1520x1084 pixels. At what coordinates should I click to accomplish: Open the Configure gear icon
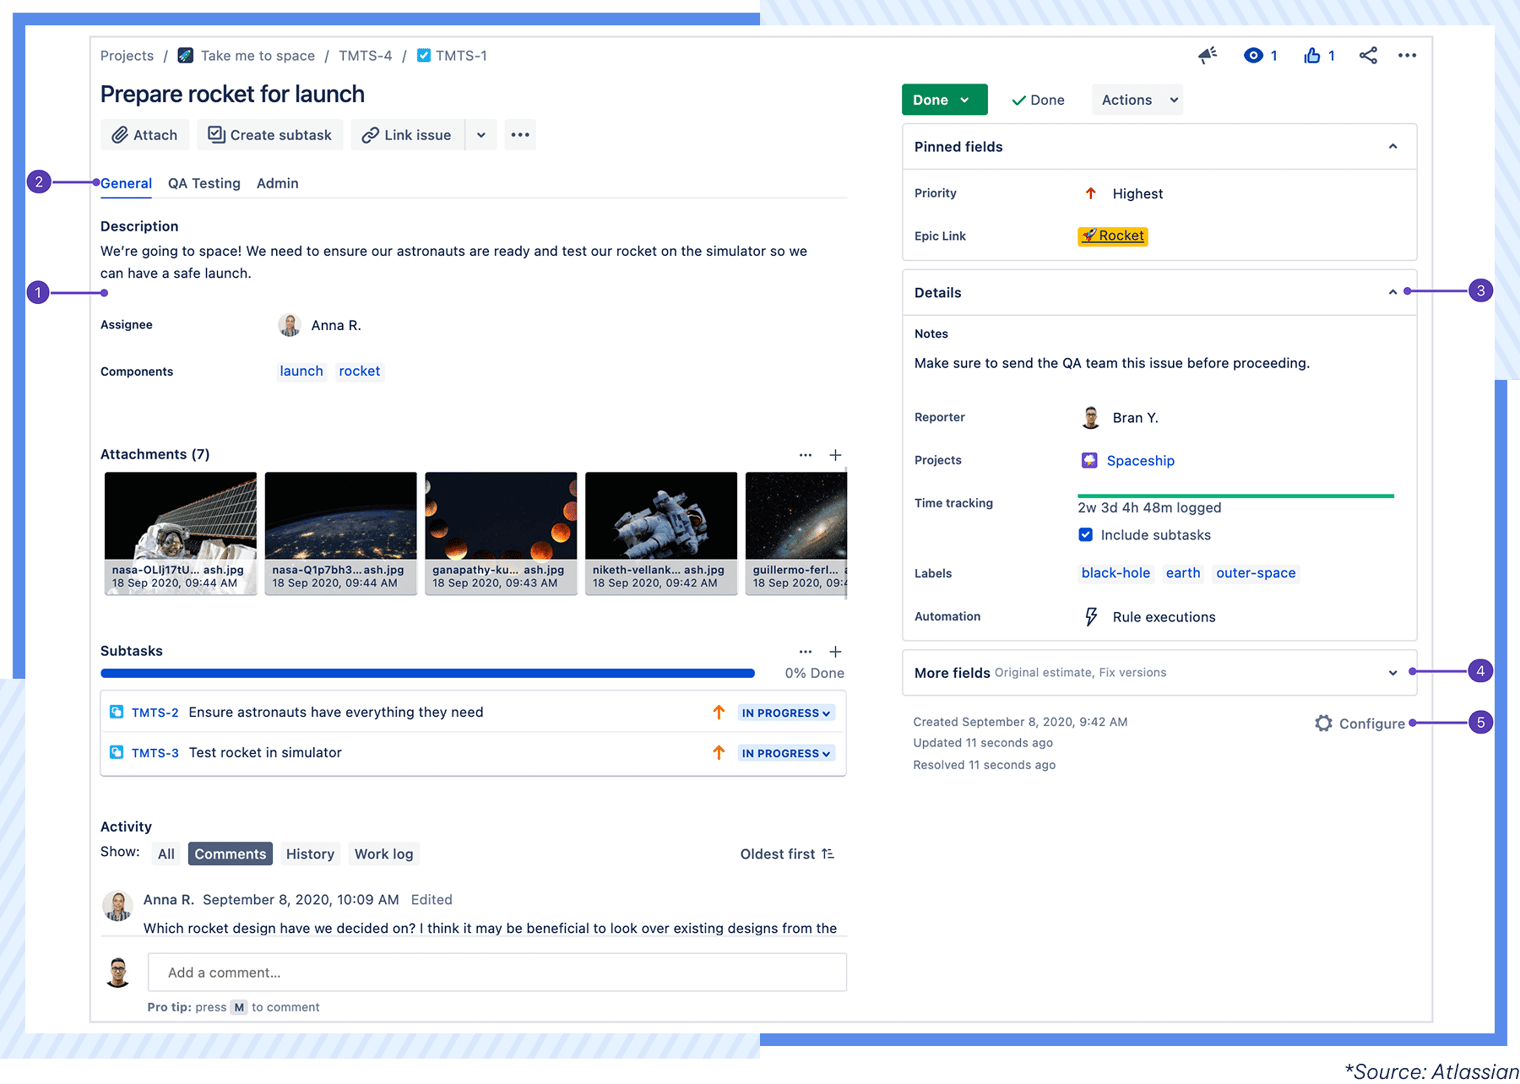coord(1323,723)
